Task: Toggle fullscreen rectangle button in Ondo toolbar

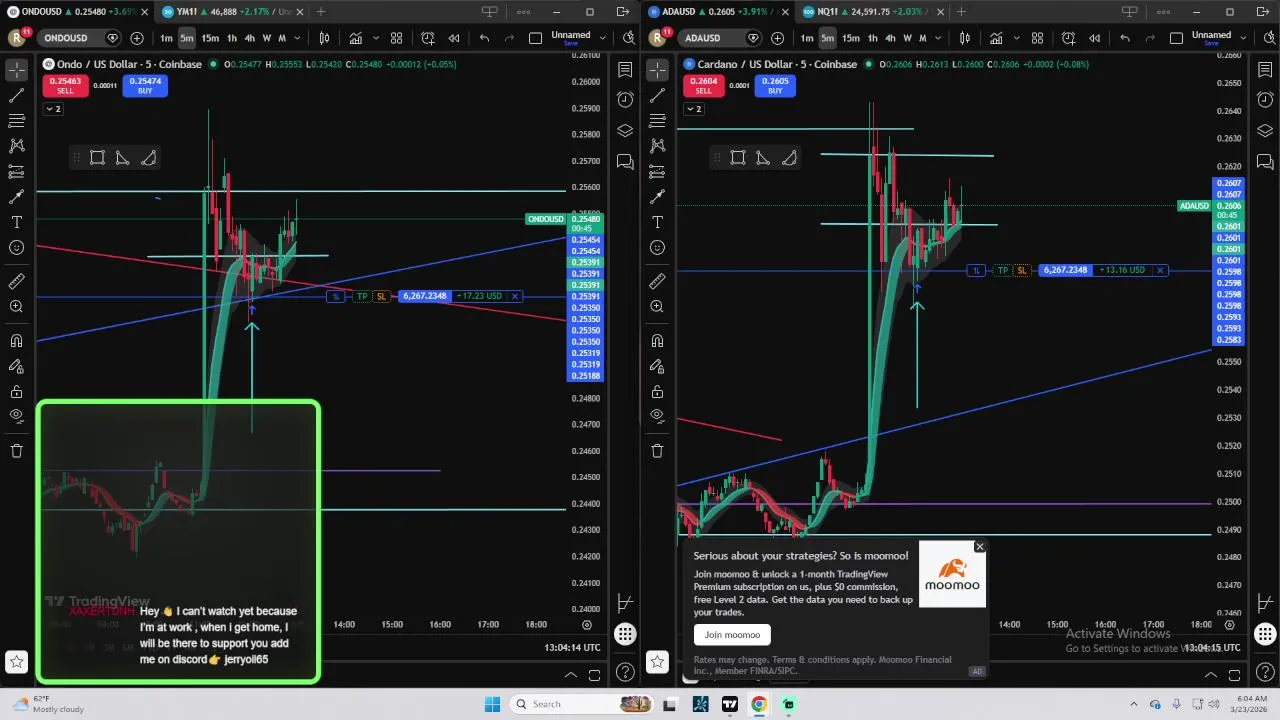Action: [x=535, y=38]
